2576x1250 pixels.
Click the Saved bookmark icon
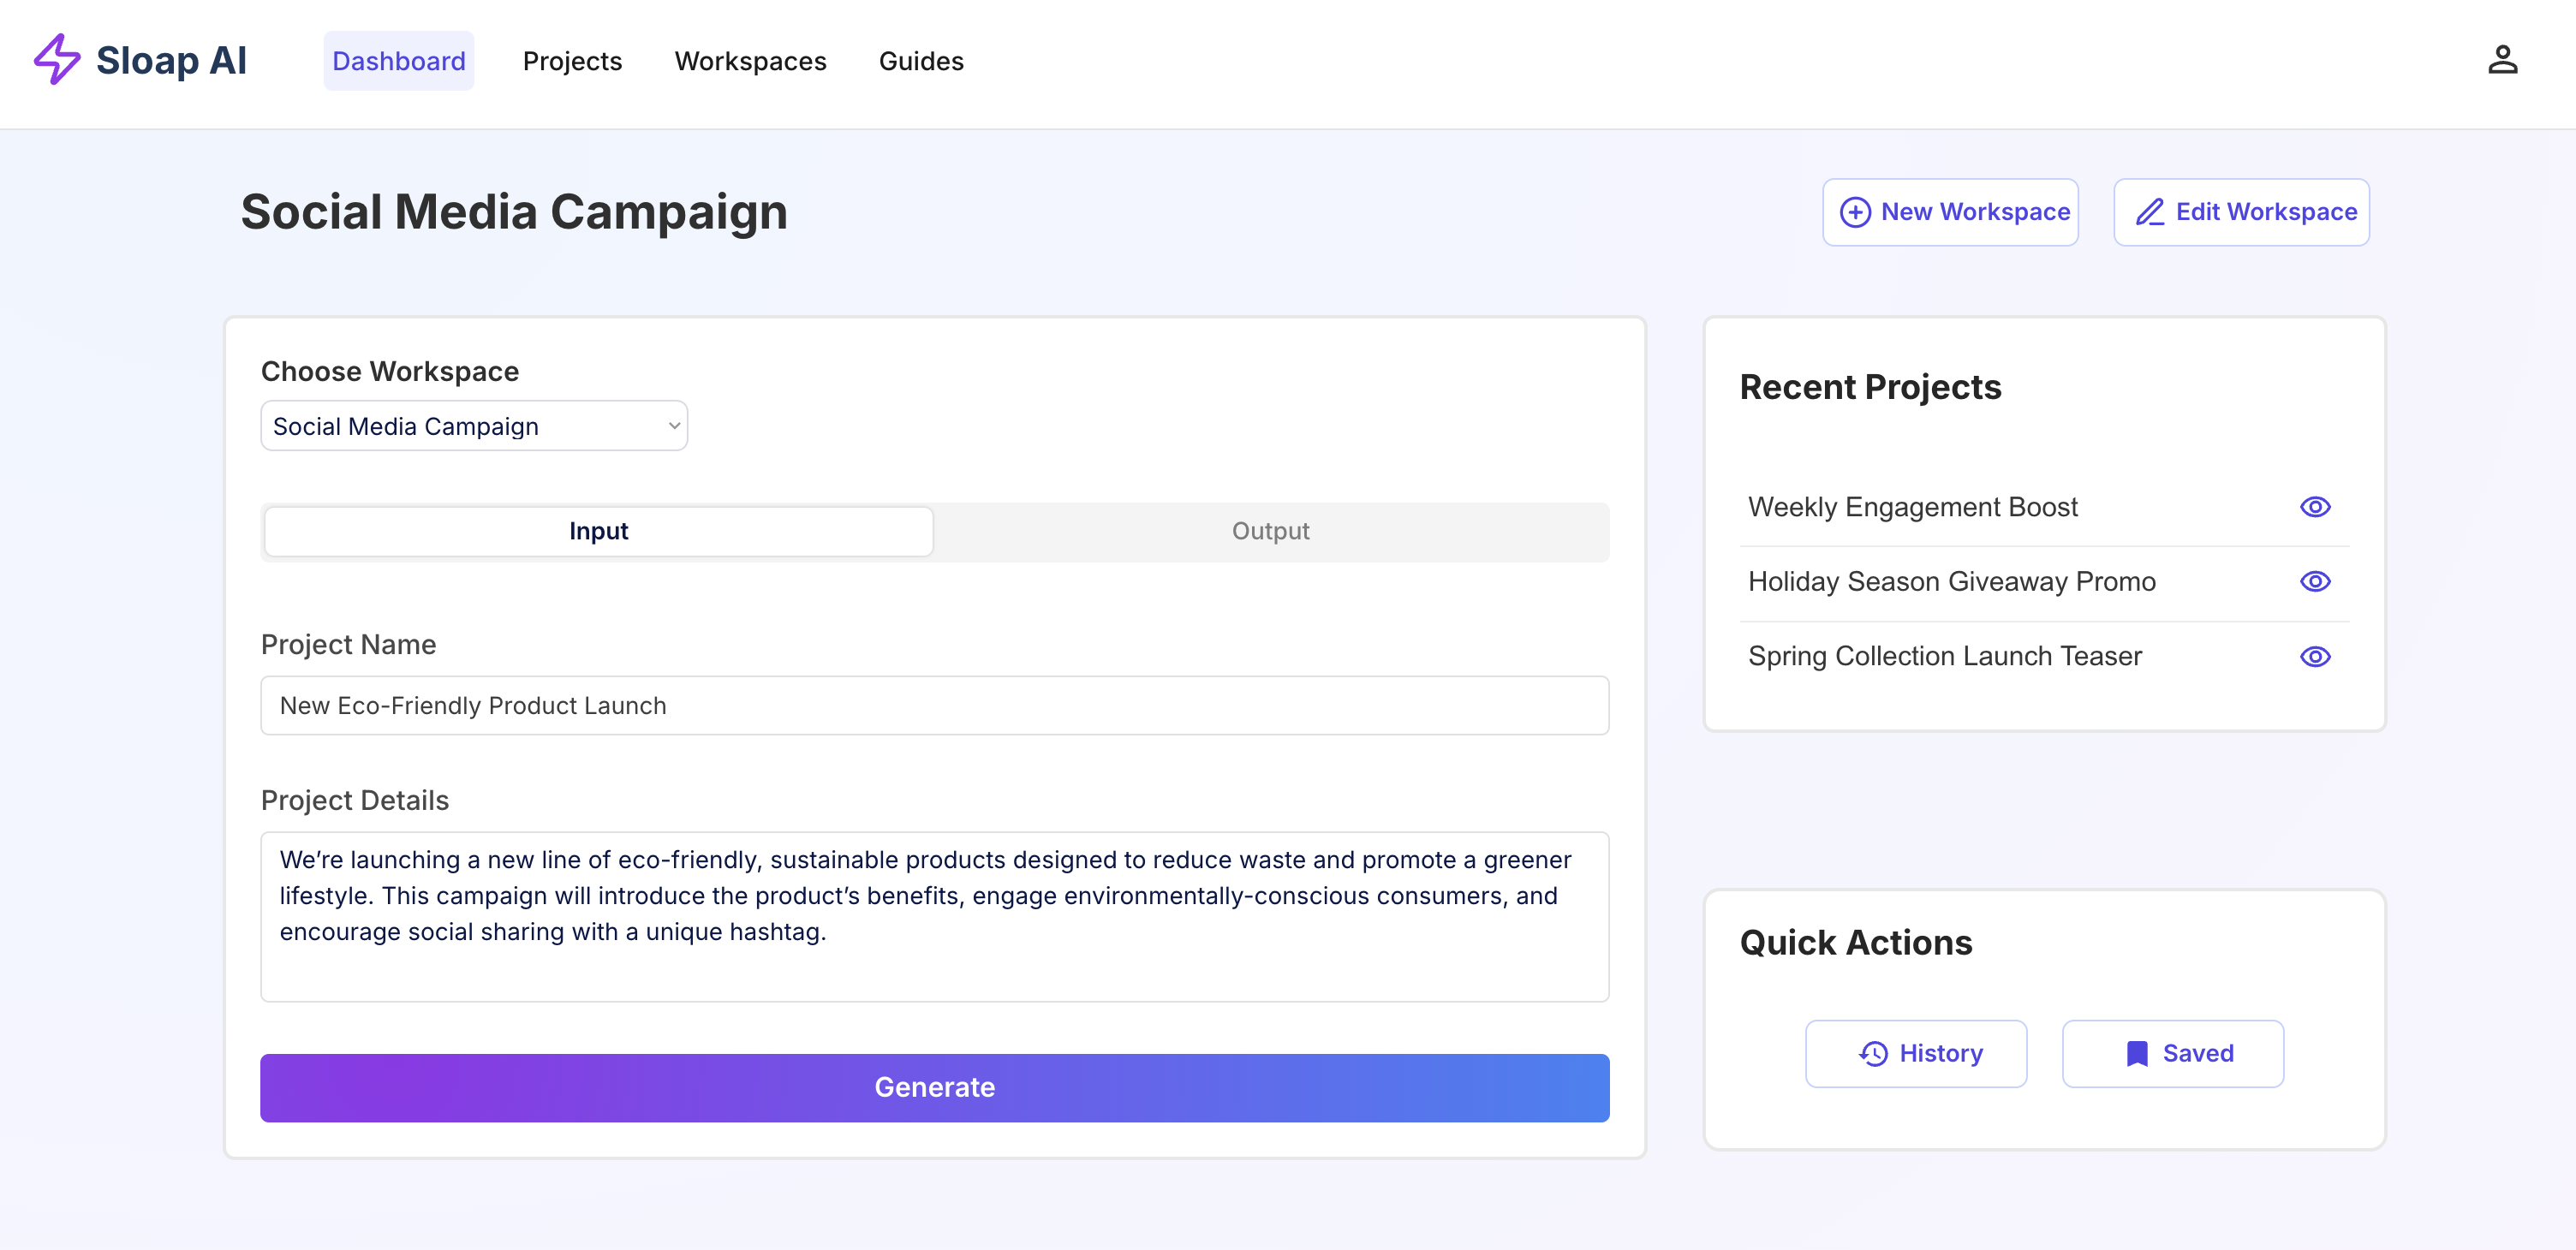coord(2137,1053)
